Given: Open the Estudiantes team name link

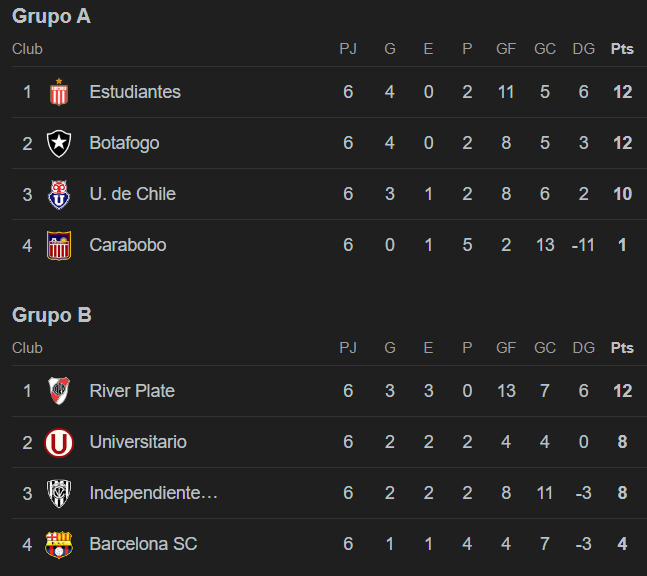Looking at the screenshot, I should pyautogui.click(x=135, y=92).
